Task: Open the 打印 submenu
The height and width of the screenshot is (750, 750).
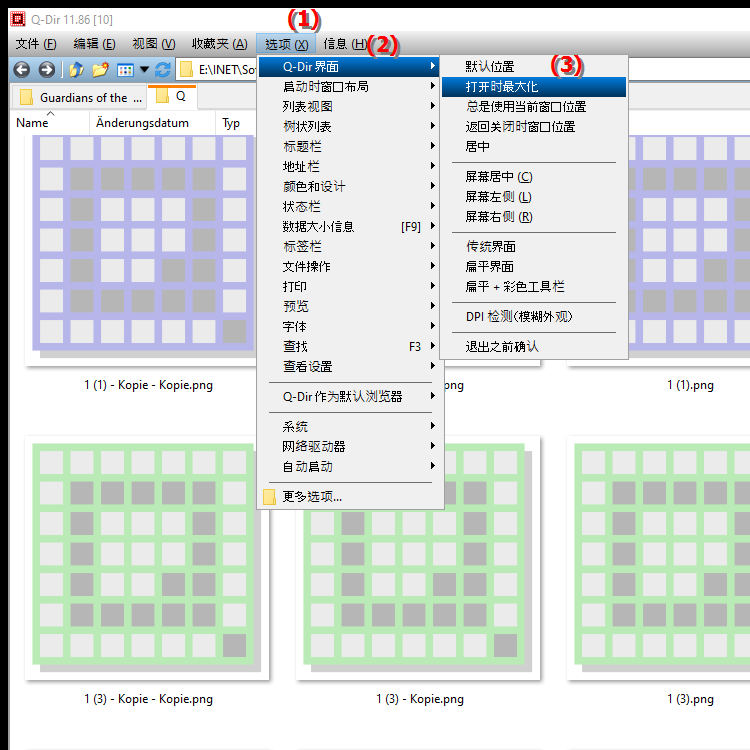Action: 350,287
